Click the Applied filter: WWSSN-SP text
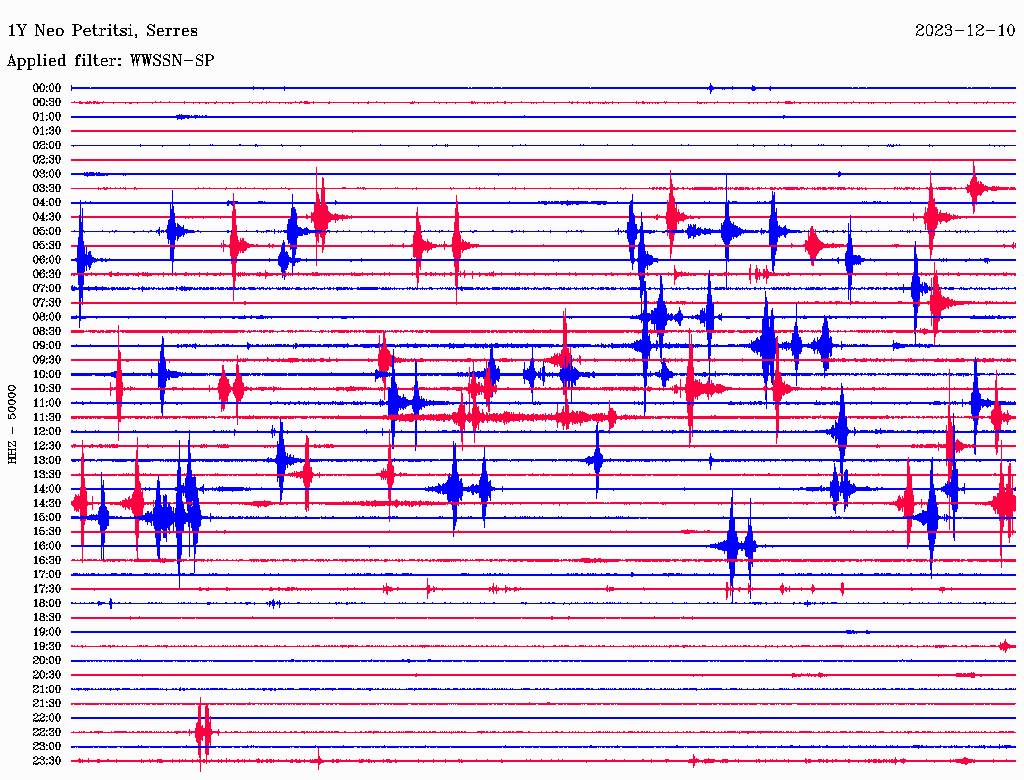The image size is (1024, 780). 110,61
